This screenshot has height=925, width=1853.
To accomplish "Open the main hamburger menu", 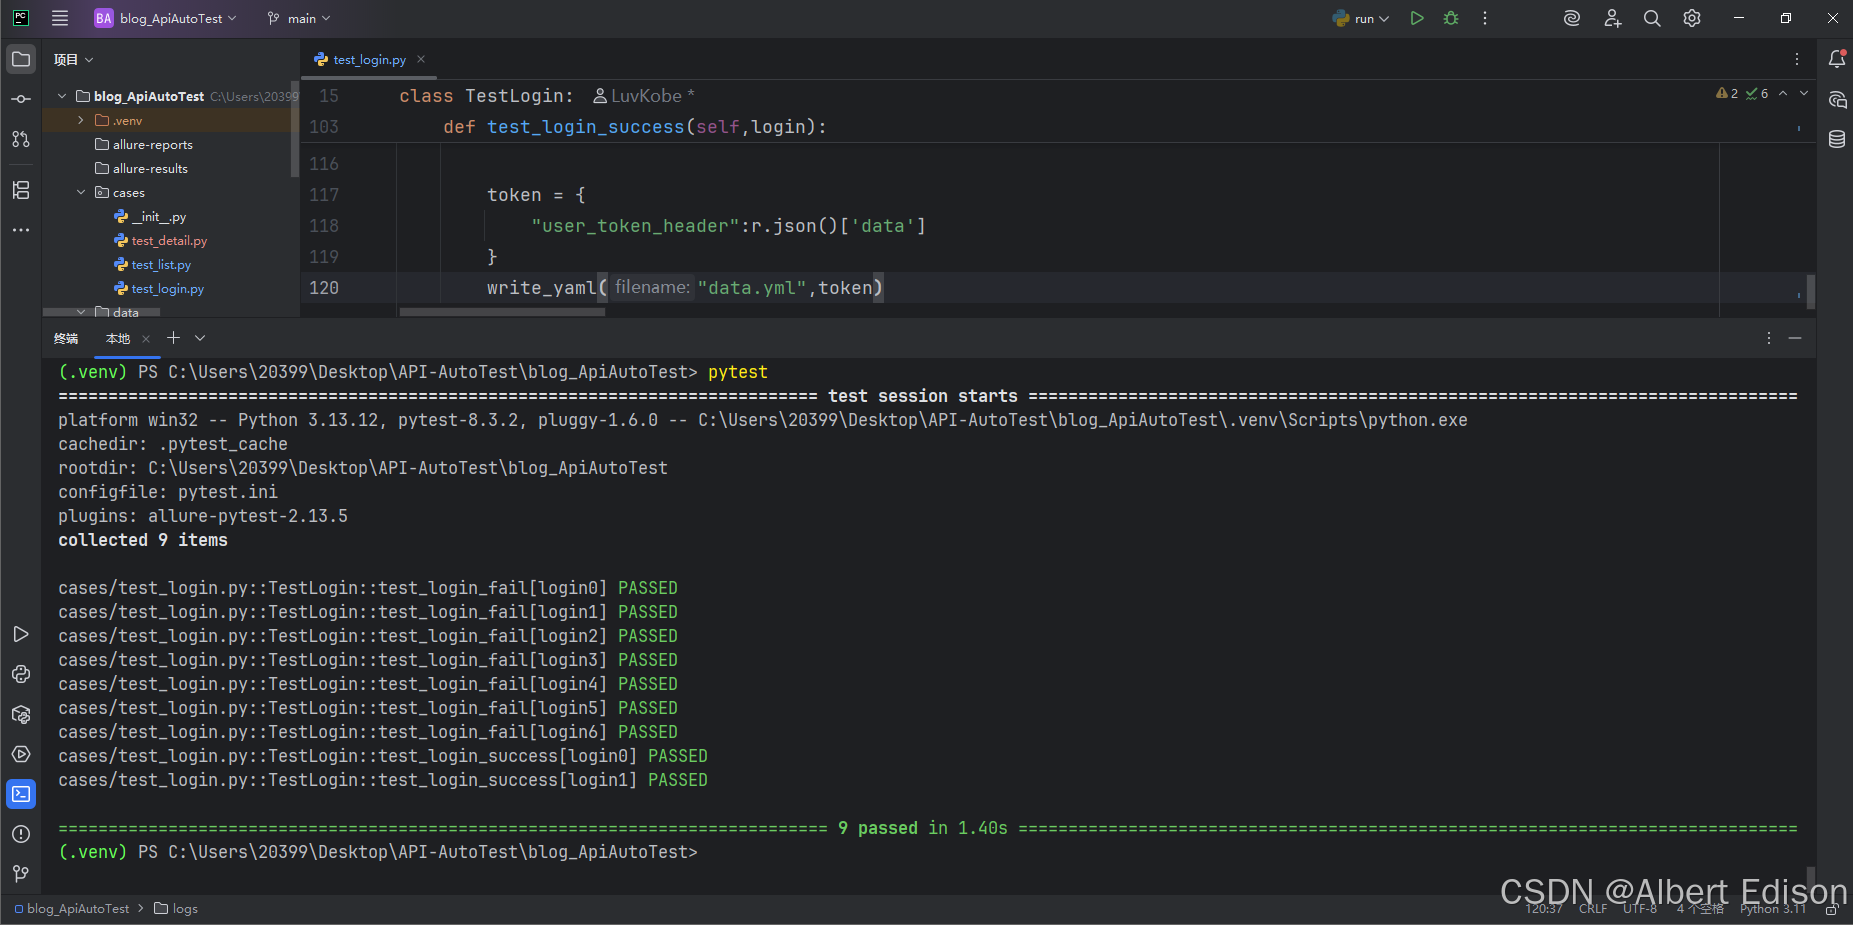I will (60, 18).
